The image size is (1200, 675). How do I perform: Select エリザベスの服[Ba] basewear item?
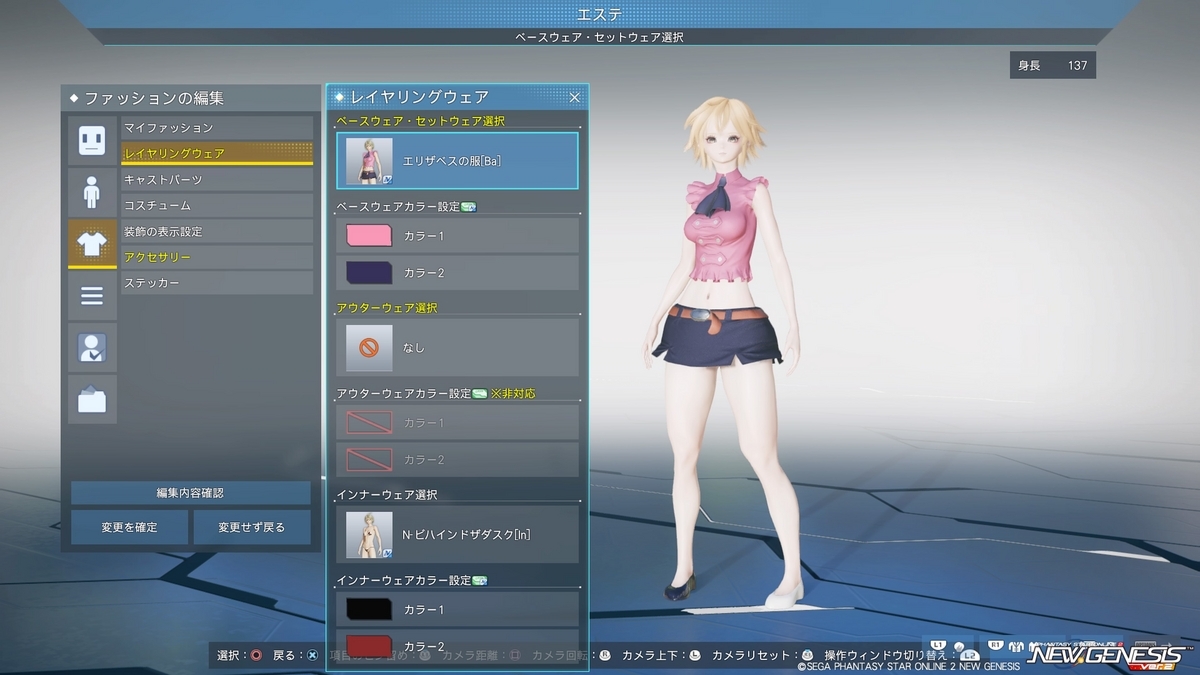point(457,160)
